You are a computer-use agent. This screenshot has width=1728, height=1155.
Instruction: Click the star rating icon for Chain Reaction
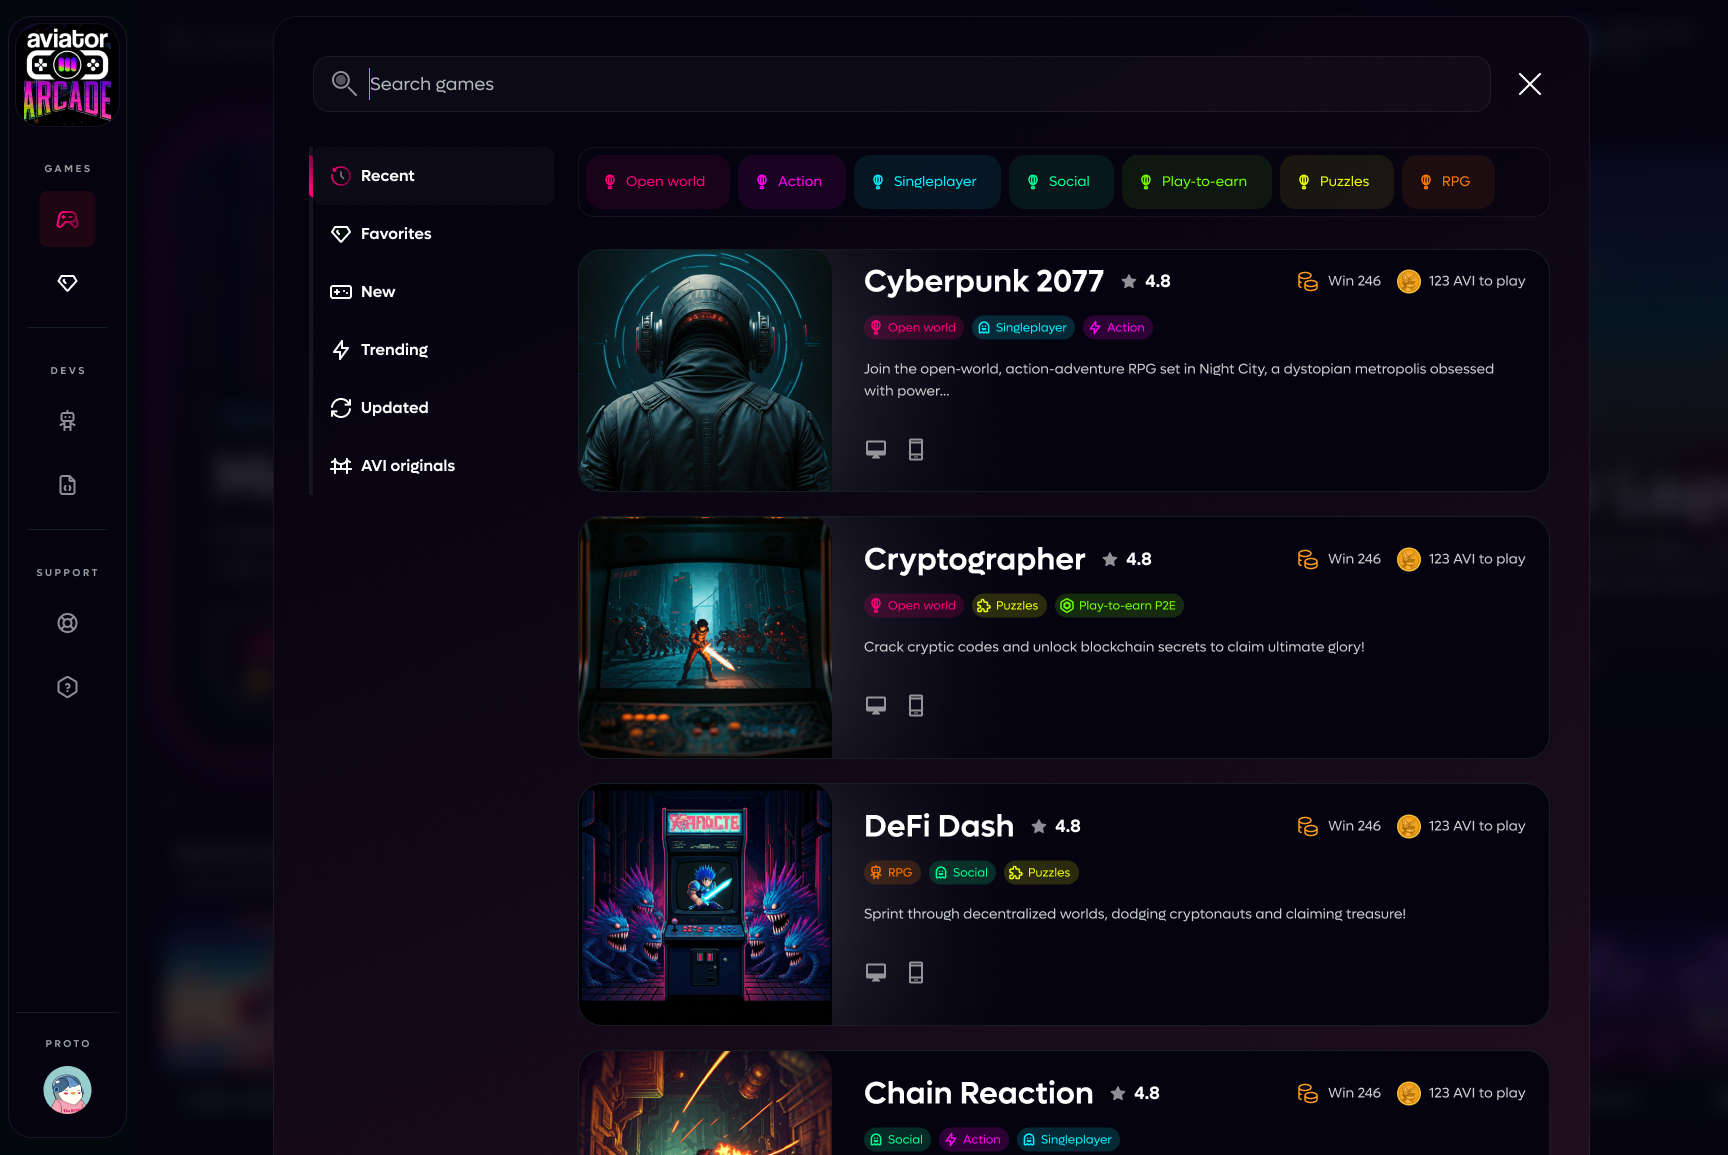coord(1118,1093)
